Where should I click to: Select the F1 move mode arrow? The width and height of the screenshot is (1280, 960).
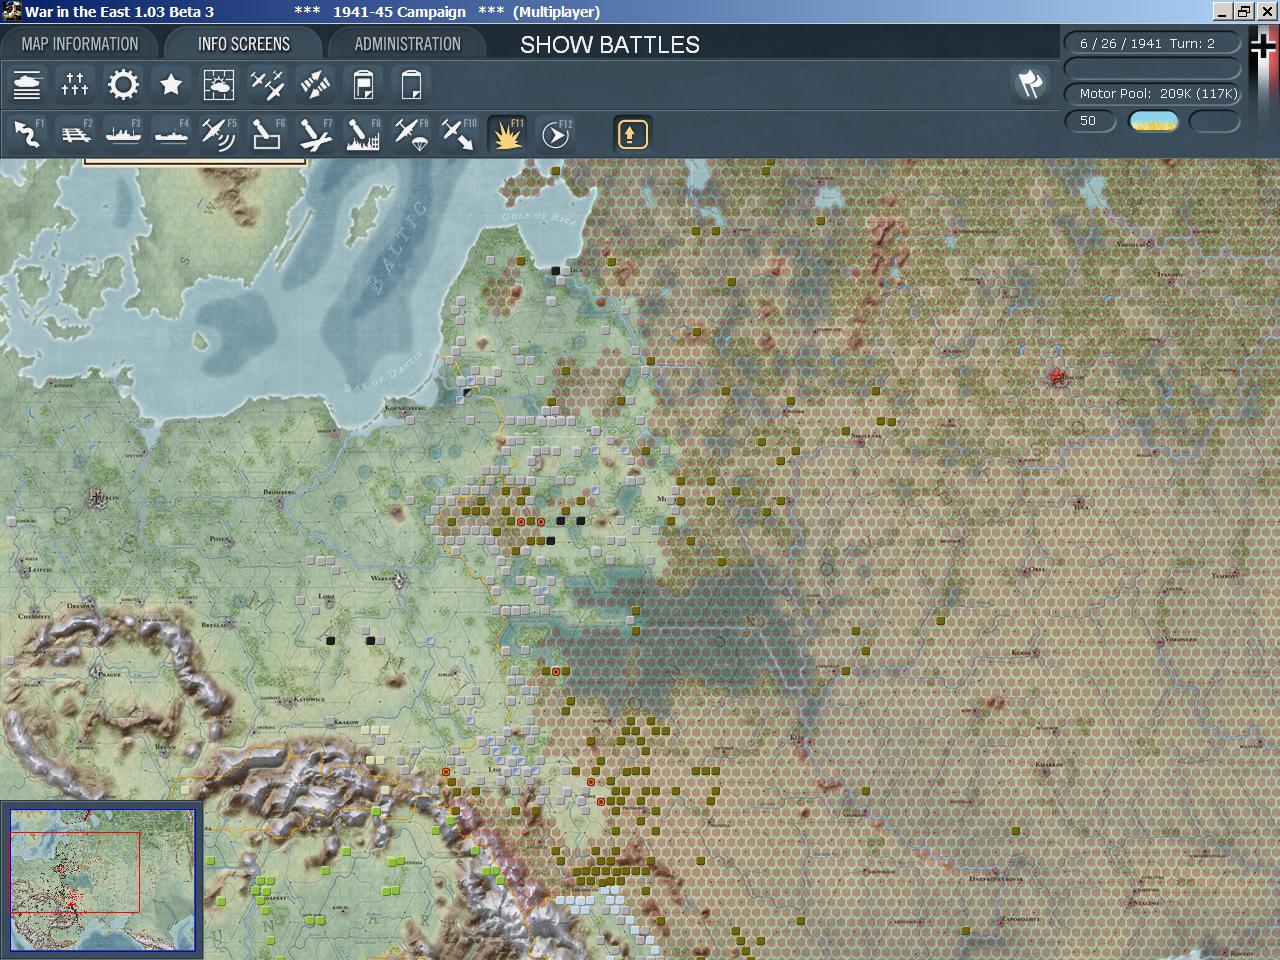point(27,134)
